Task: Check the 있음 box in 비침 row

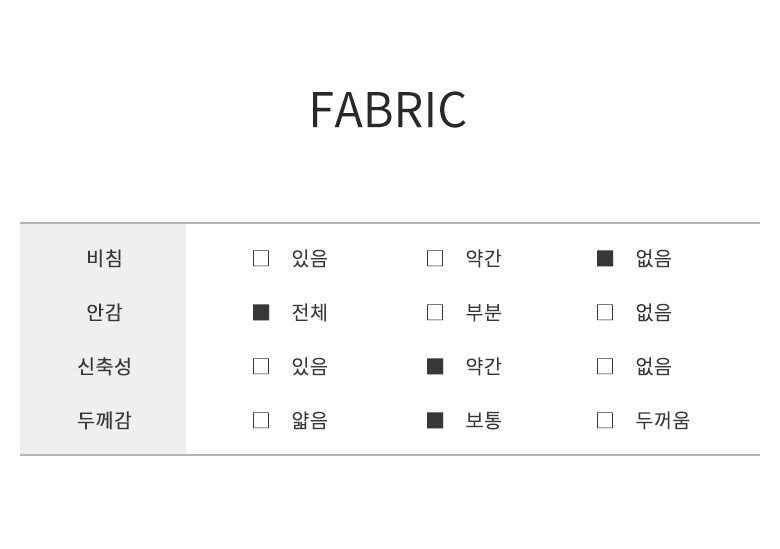Action: (261, 258)
